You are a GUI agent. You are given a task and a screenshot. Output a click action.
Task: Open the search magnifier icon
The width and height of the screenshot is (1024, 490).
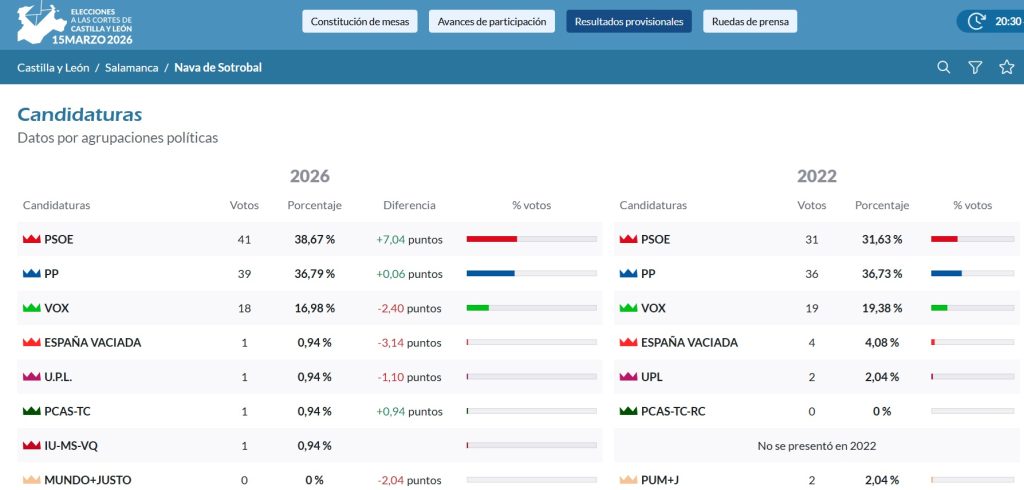tap(943, 67)
